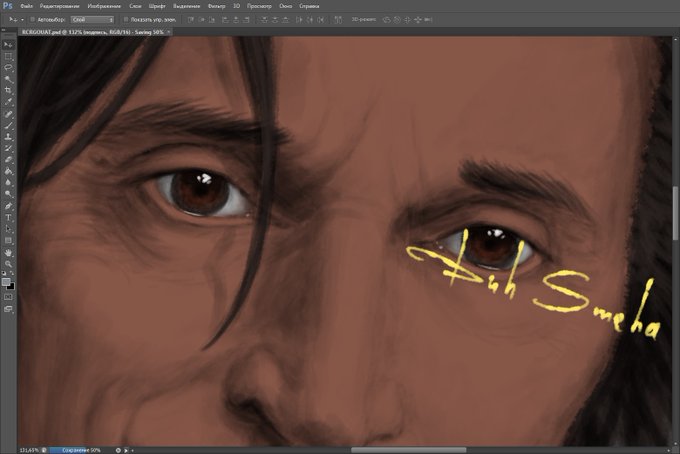Viewport: 680px width, 454px height.
Task: Open the Окно menu
Action: [x=285, y=6]
